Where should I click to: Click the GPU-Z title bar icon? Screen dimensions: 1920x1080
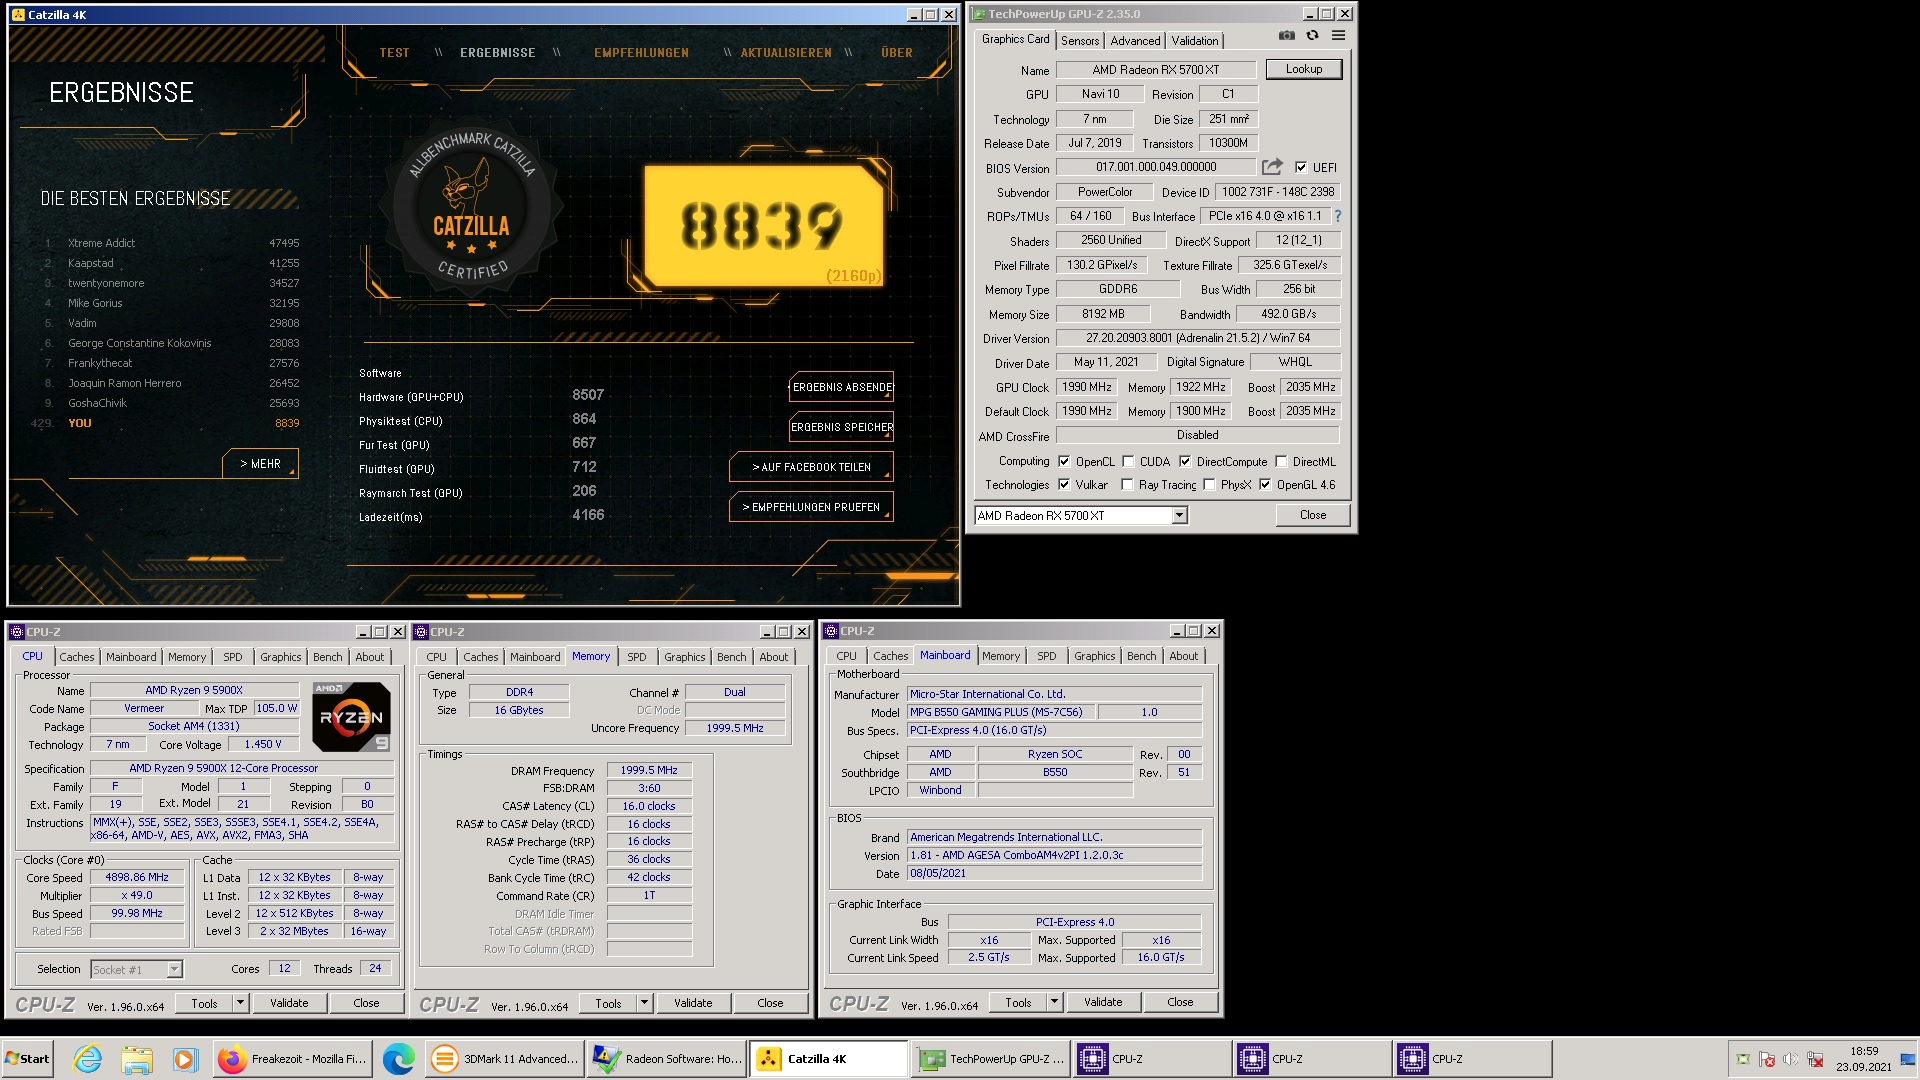(978, 14)
